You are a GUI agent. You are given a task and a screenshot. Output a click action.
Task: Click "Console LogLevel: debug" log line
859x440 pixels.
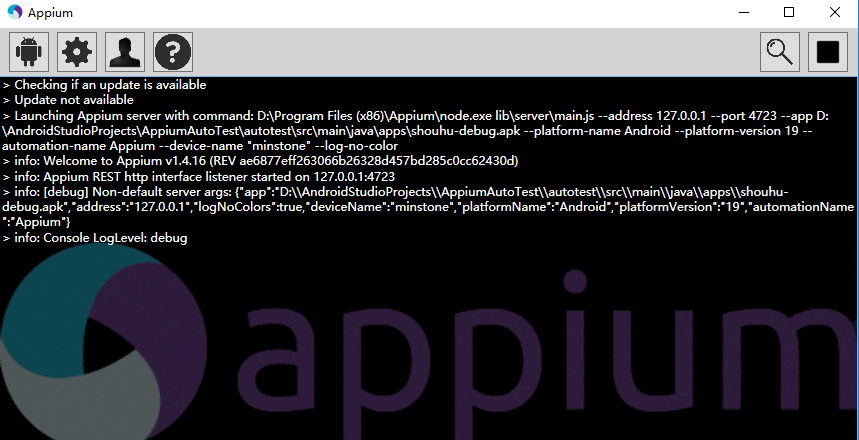(x=95, y=238)
